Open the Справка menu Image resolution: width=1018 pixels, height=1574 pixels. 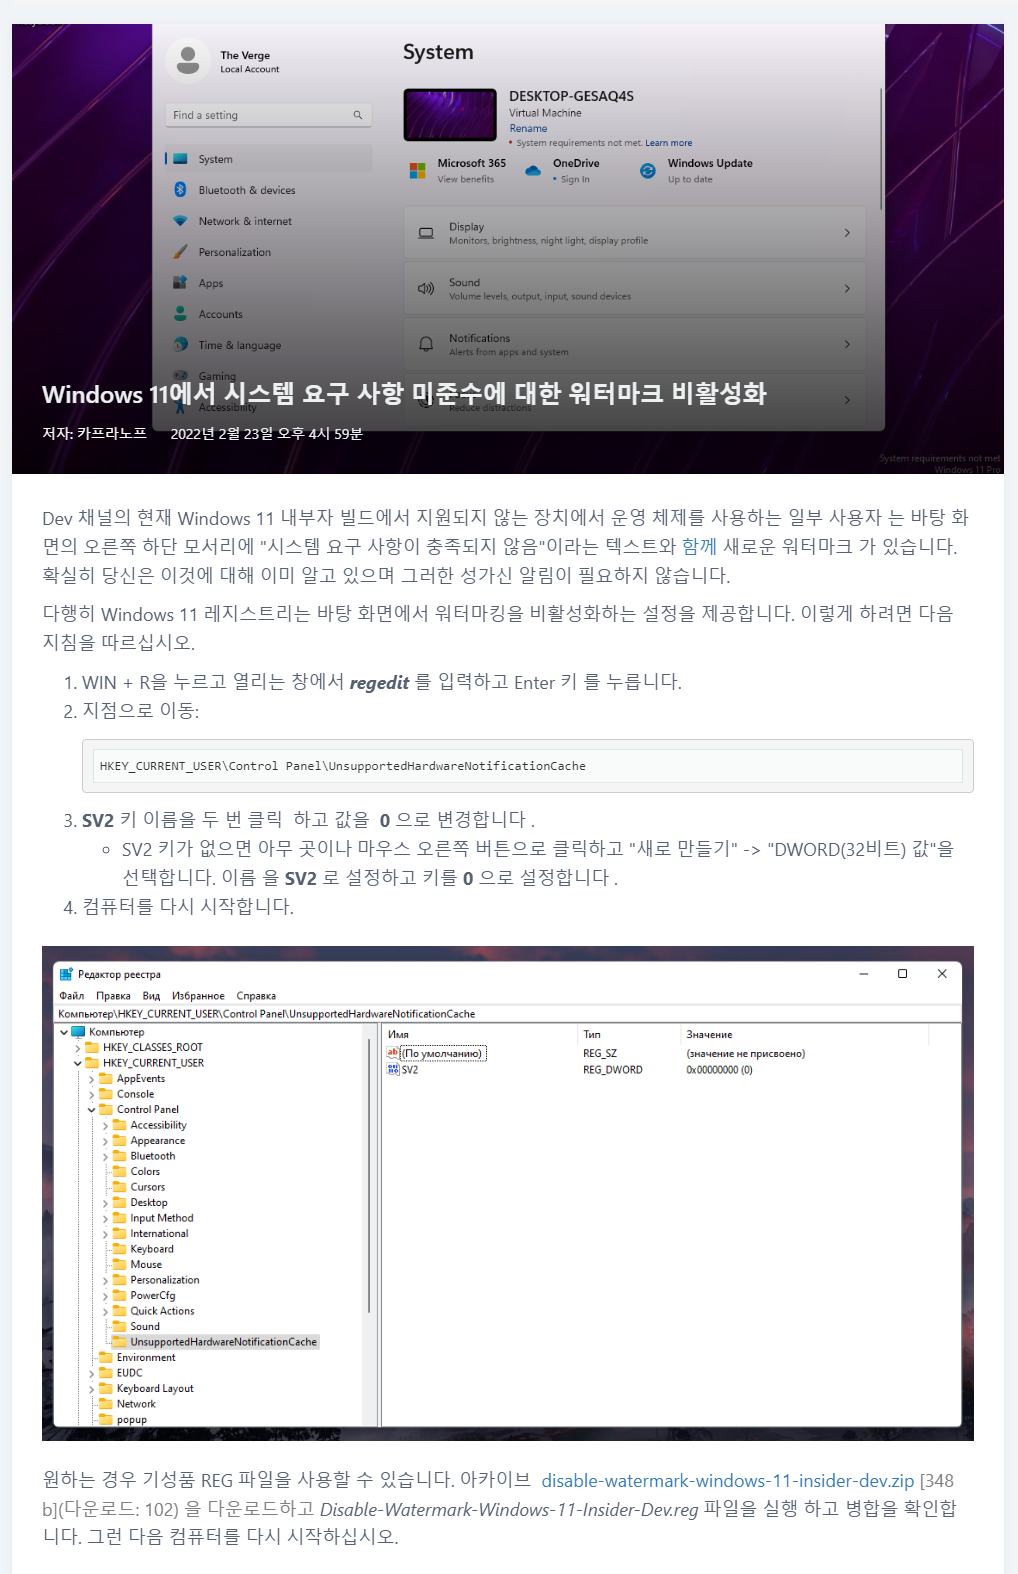click(x=256, y=996)
